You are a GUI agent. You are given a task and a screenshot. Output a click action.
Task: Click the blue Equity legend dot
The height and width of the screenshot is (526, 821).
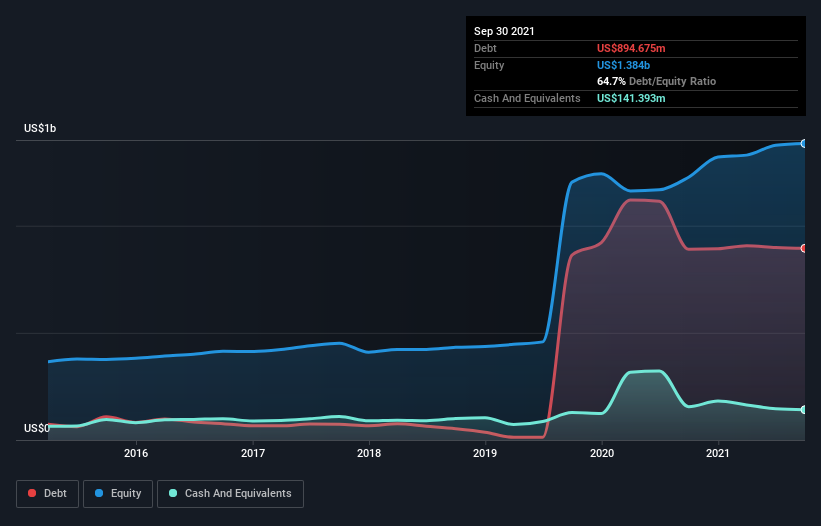[98, 493]
